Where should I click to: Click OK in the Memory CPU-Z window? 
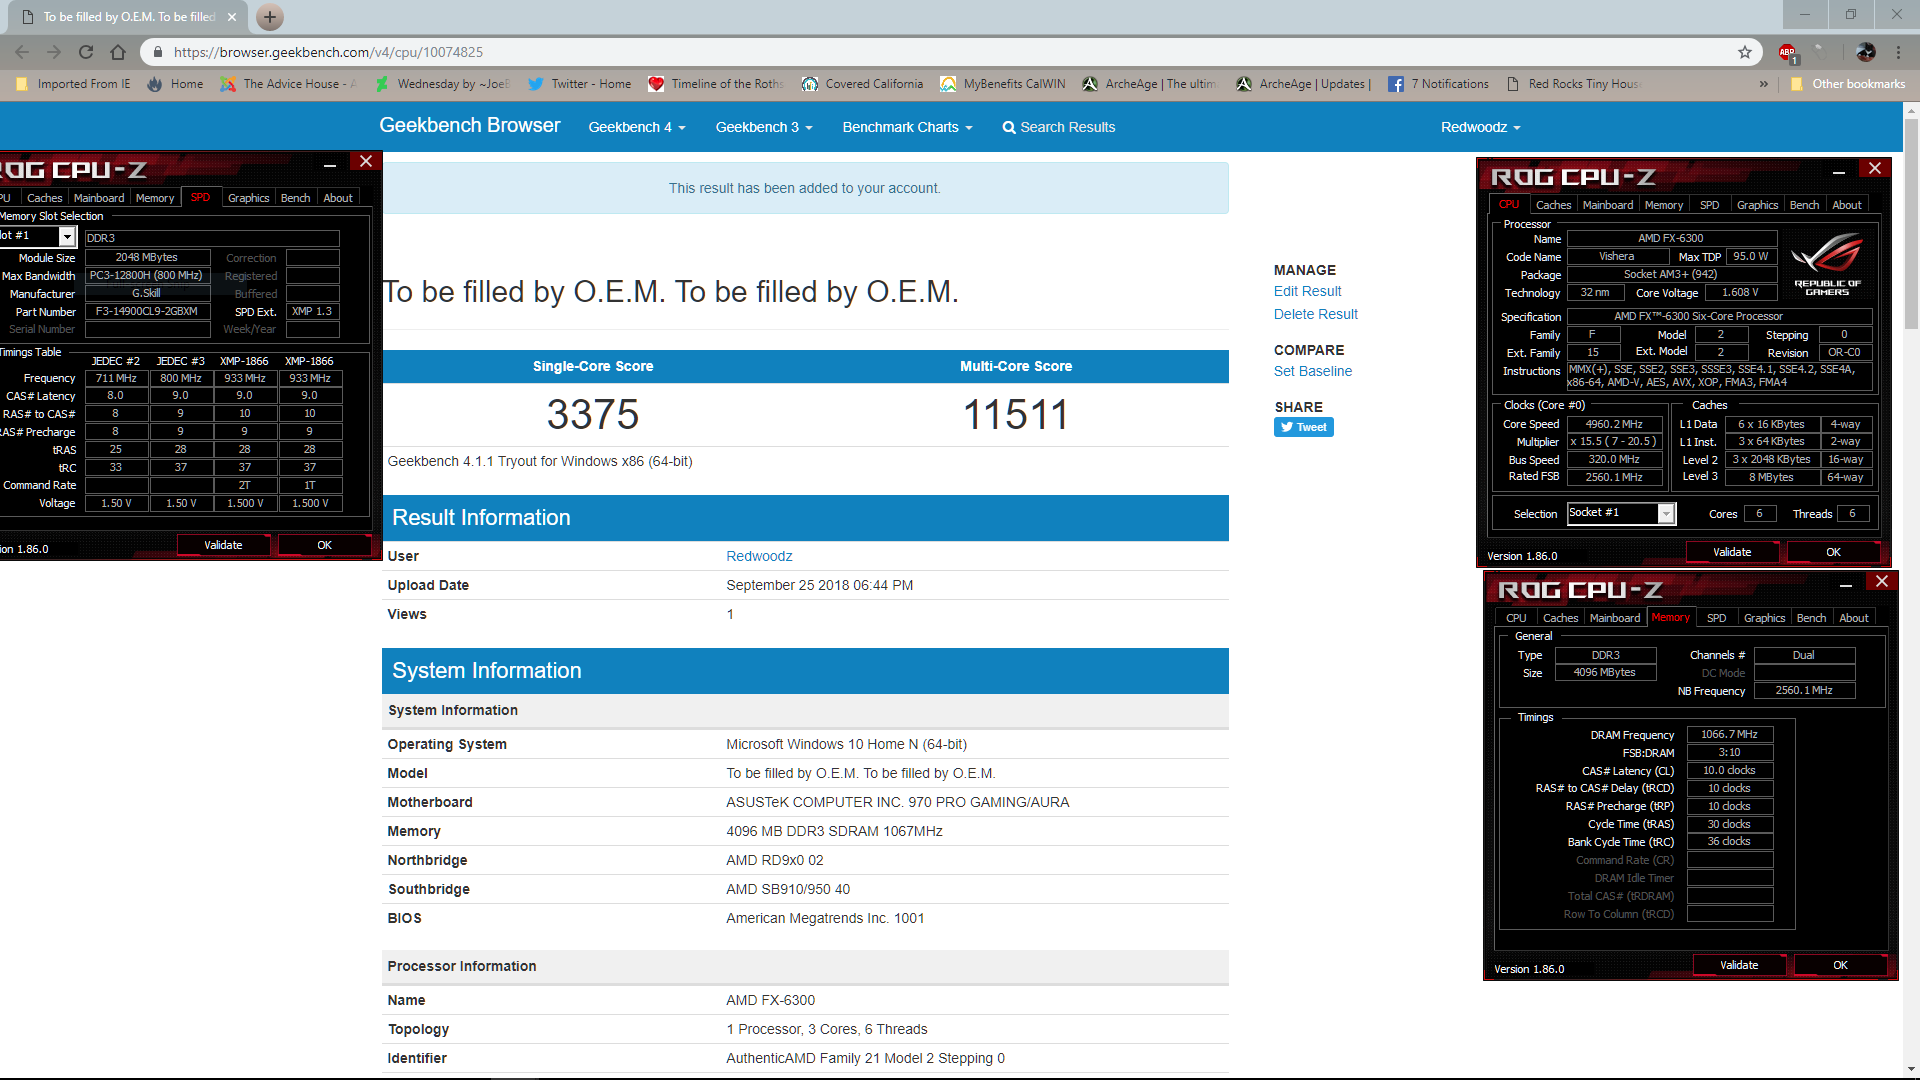coord(1840,965)
